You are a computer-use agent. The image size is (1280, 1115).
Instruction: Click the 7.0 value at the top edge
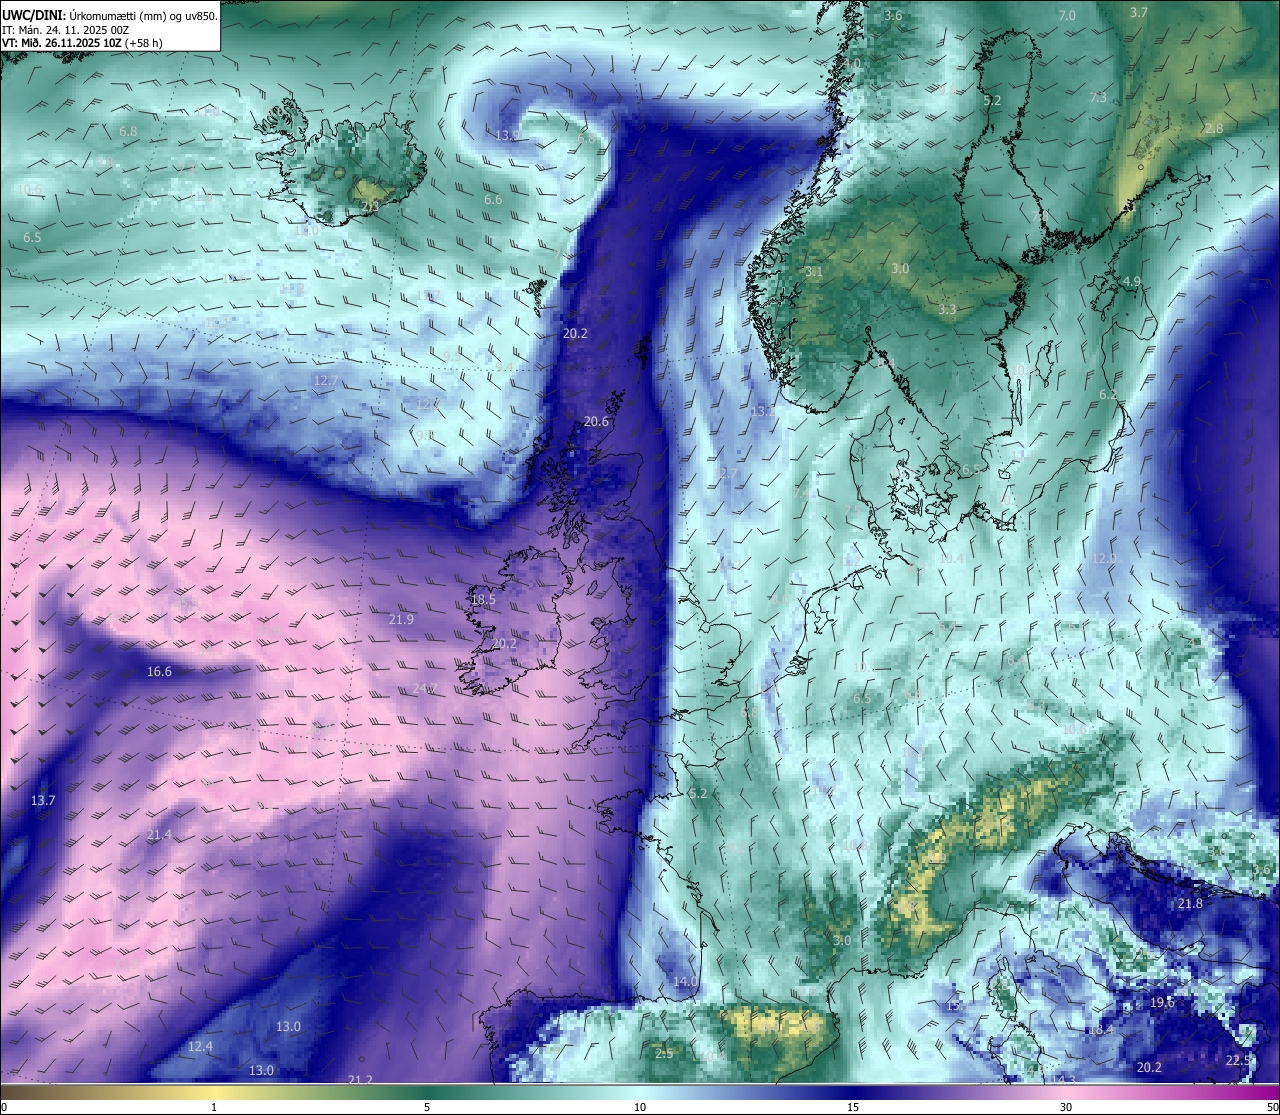point(1067,16)
